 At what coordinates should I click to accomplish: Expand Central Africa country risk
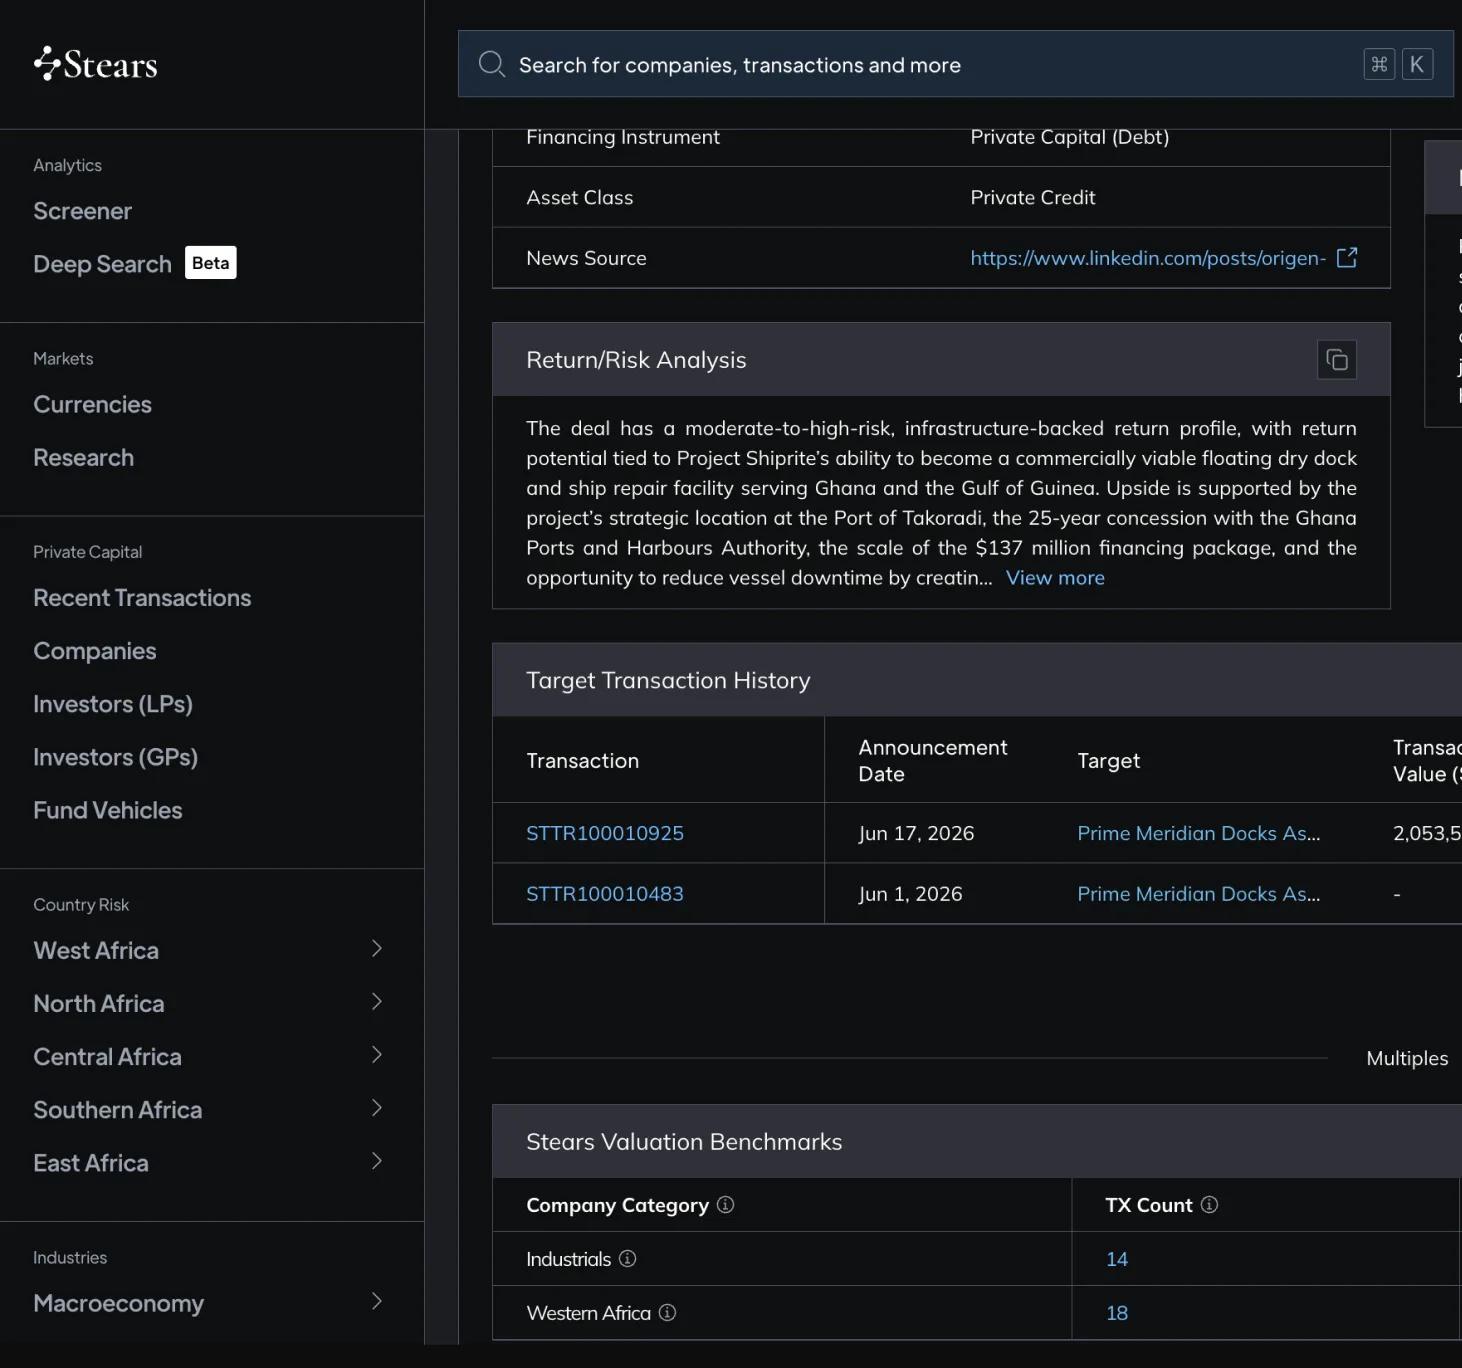pyautogui.click(x=377, y=1055)
